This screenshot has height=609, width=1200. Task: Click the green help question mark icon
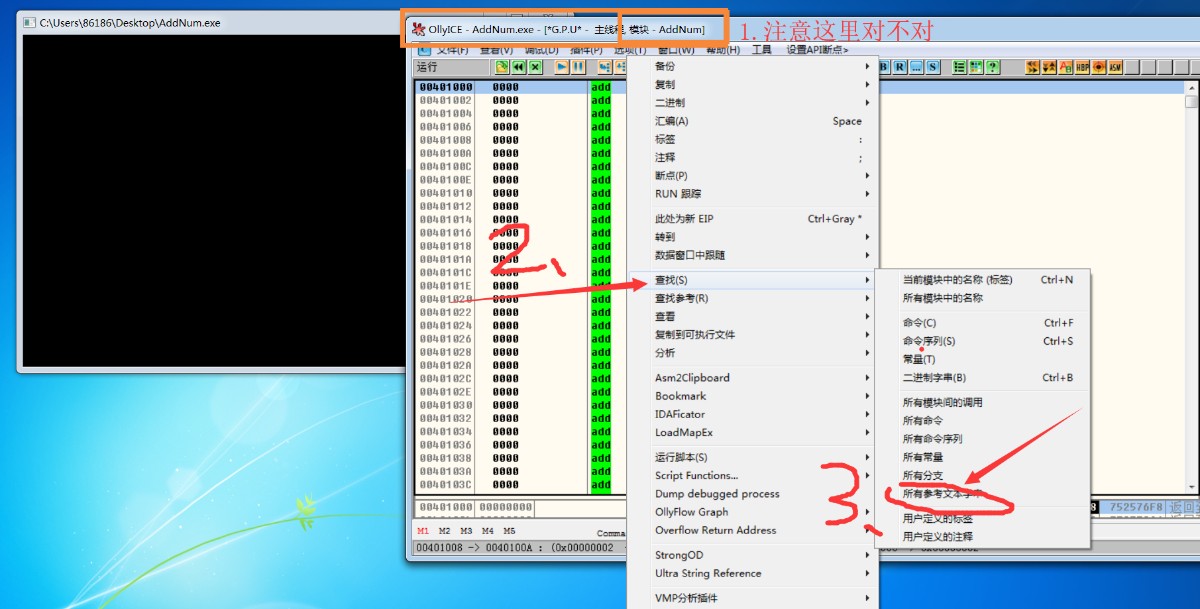(992, 67)
